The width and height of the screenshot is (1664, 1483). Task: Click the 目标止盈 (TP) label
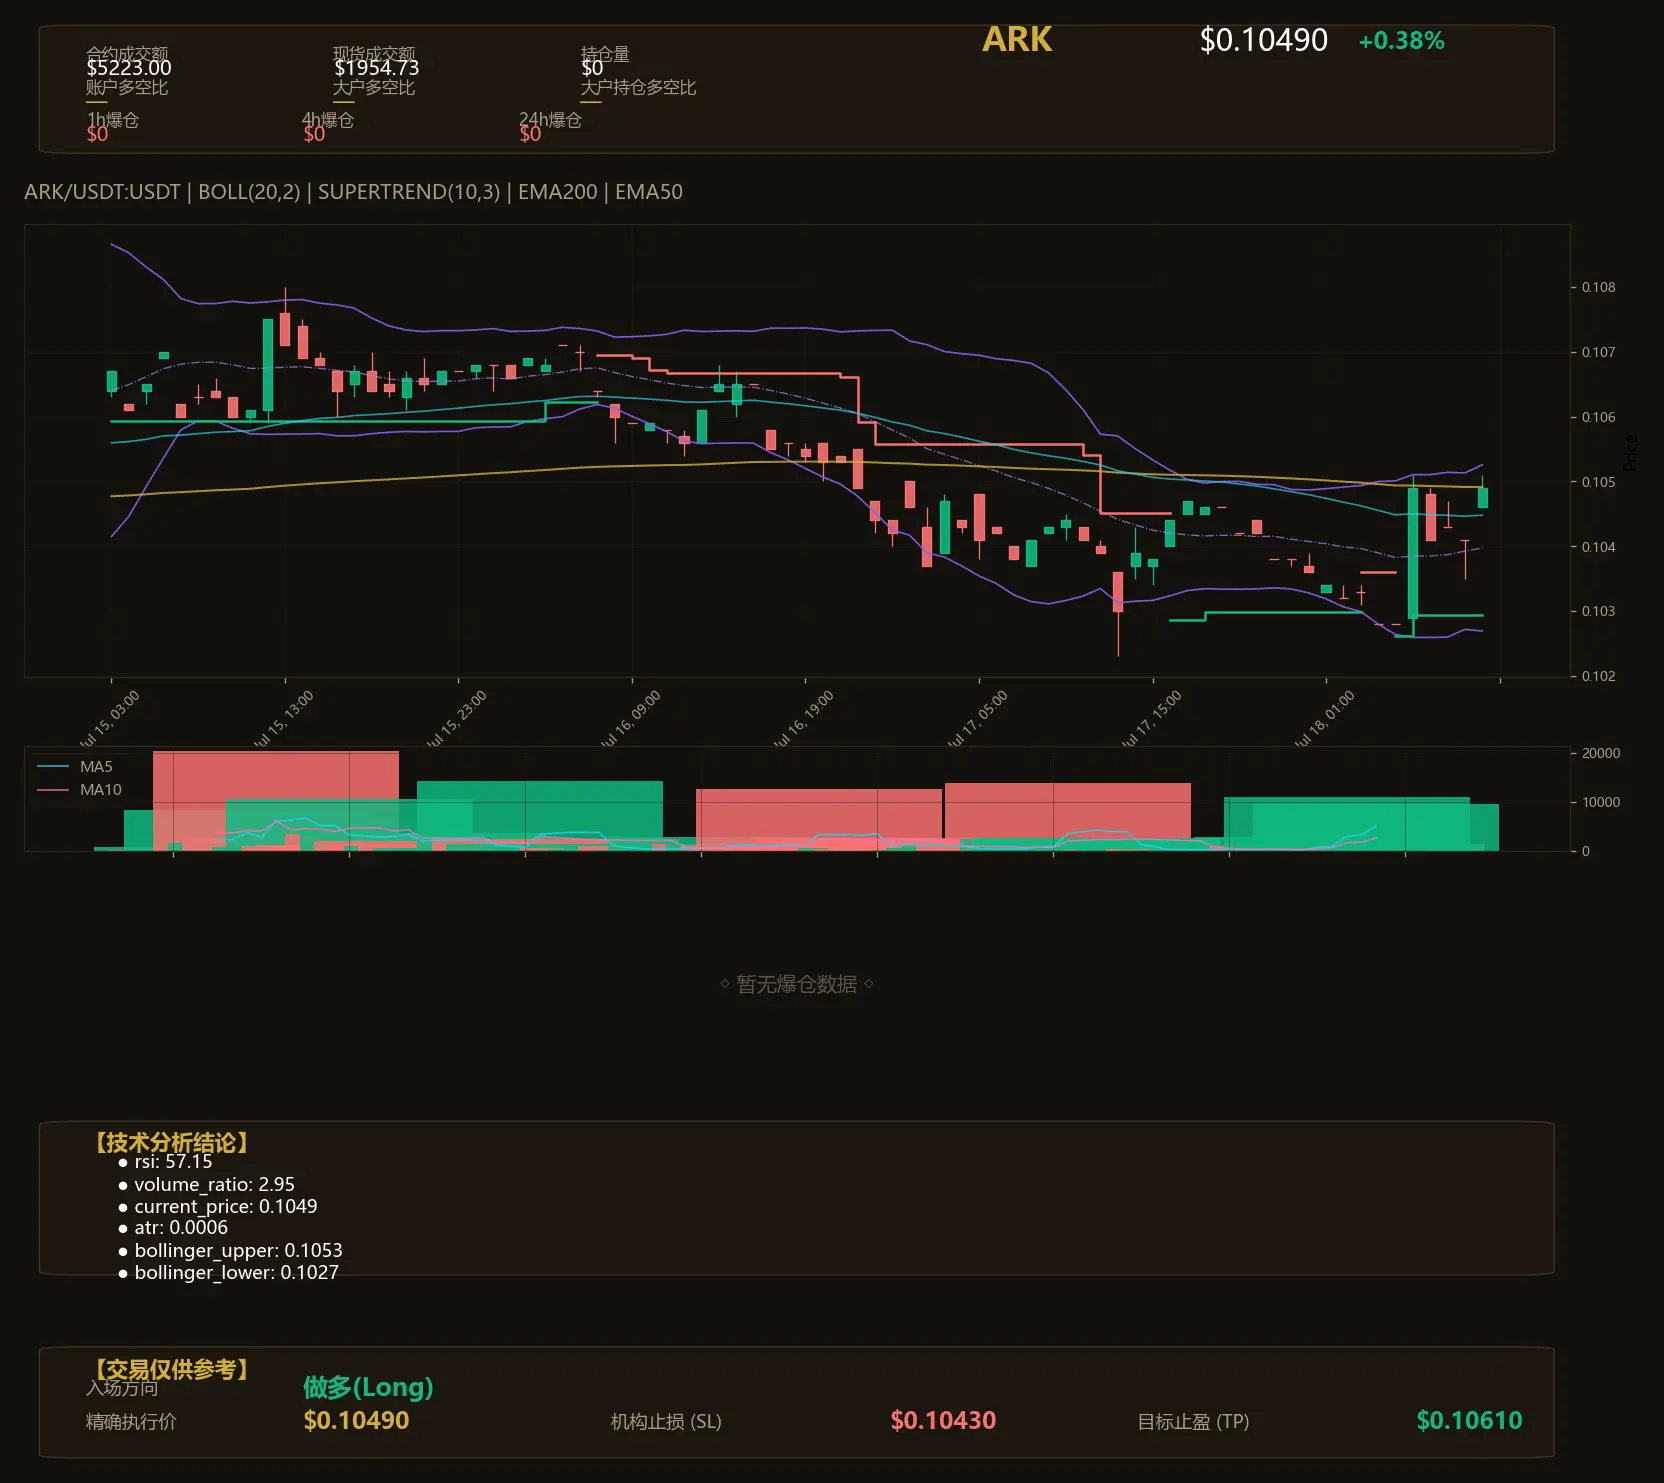(x=1193, y=1422)
